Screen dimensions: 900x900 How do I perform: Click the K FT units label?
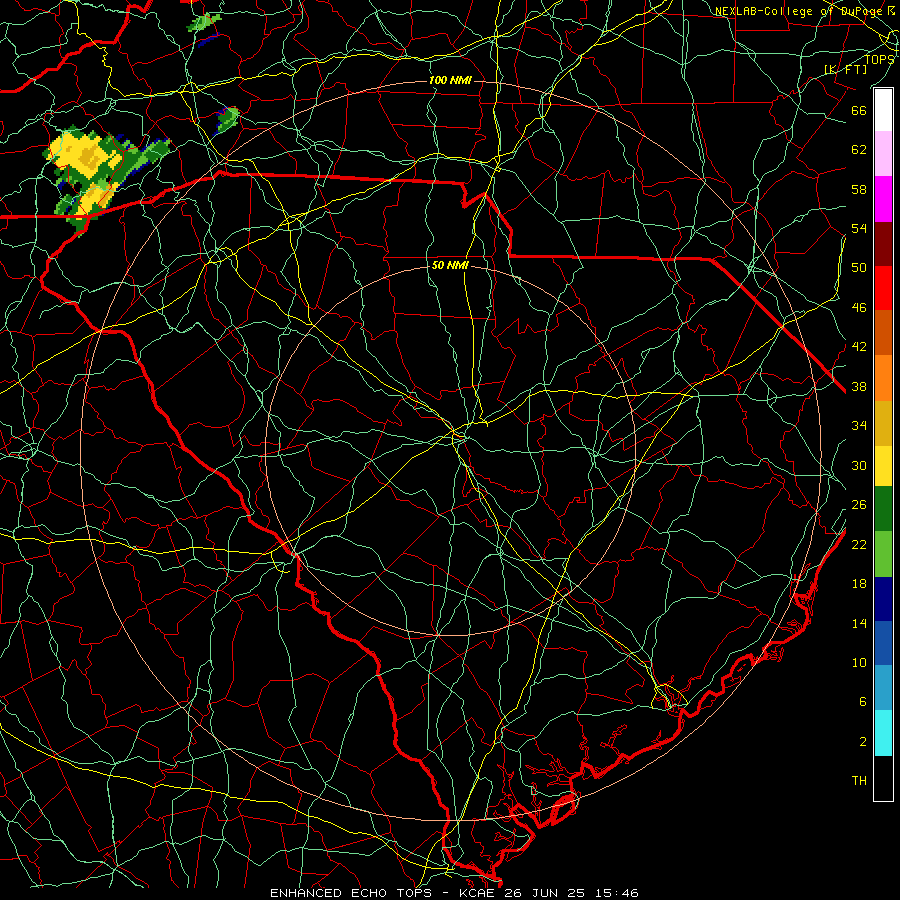click(845, 69)
